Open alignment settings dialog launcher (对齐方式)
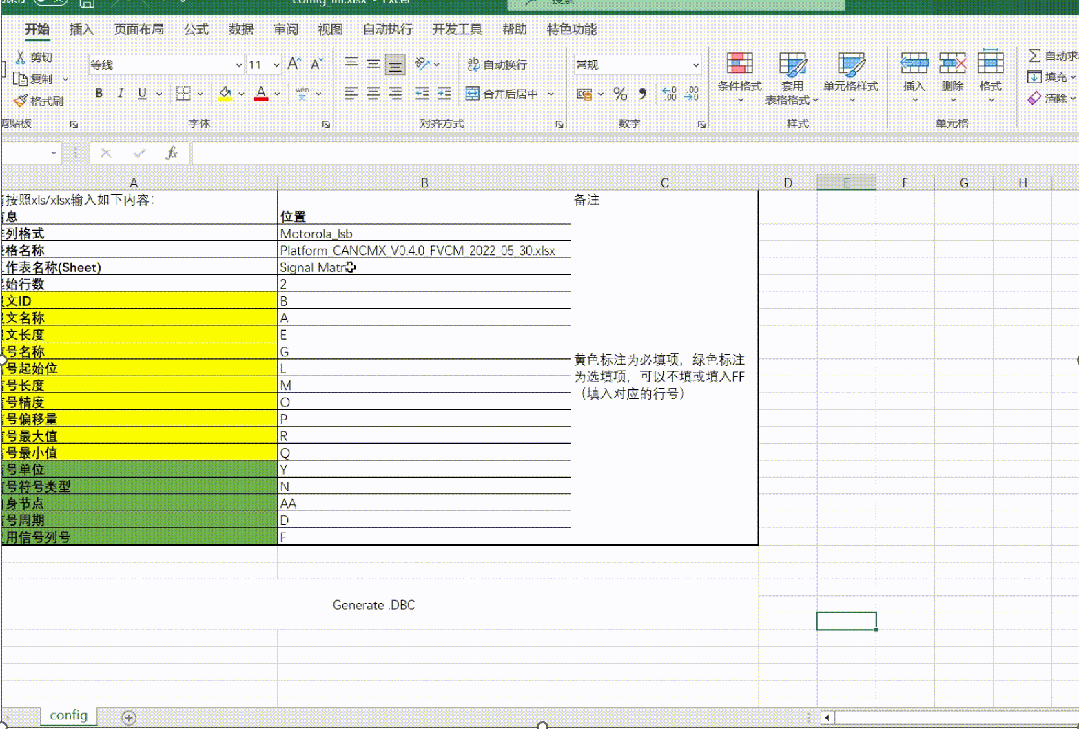This screenshot has width=1079, height=729. [559, 125]
